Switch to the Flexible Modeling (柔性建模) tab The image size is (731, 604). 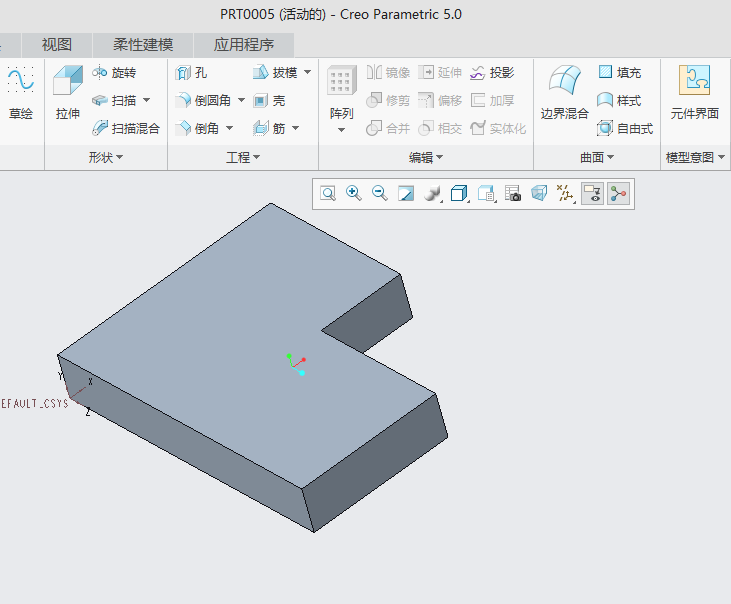(x=143, y=45)
